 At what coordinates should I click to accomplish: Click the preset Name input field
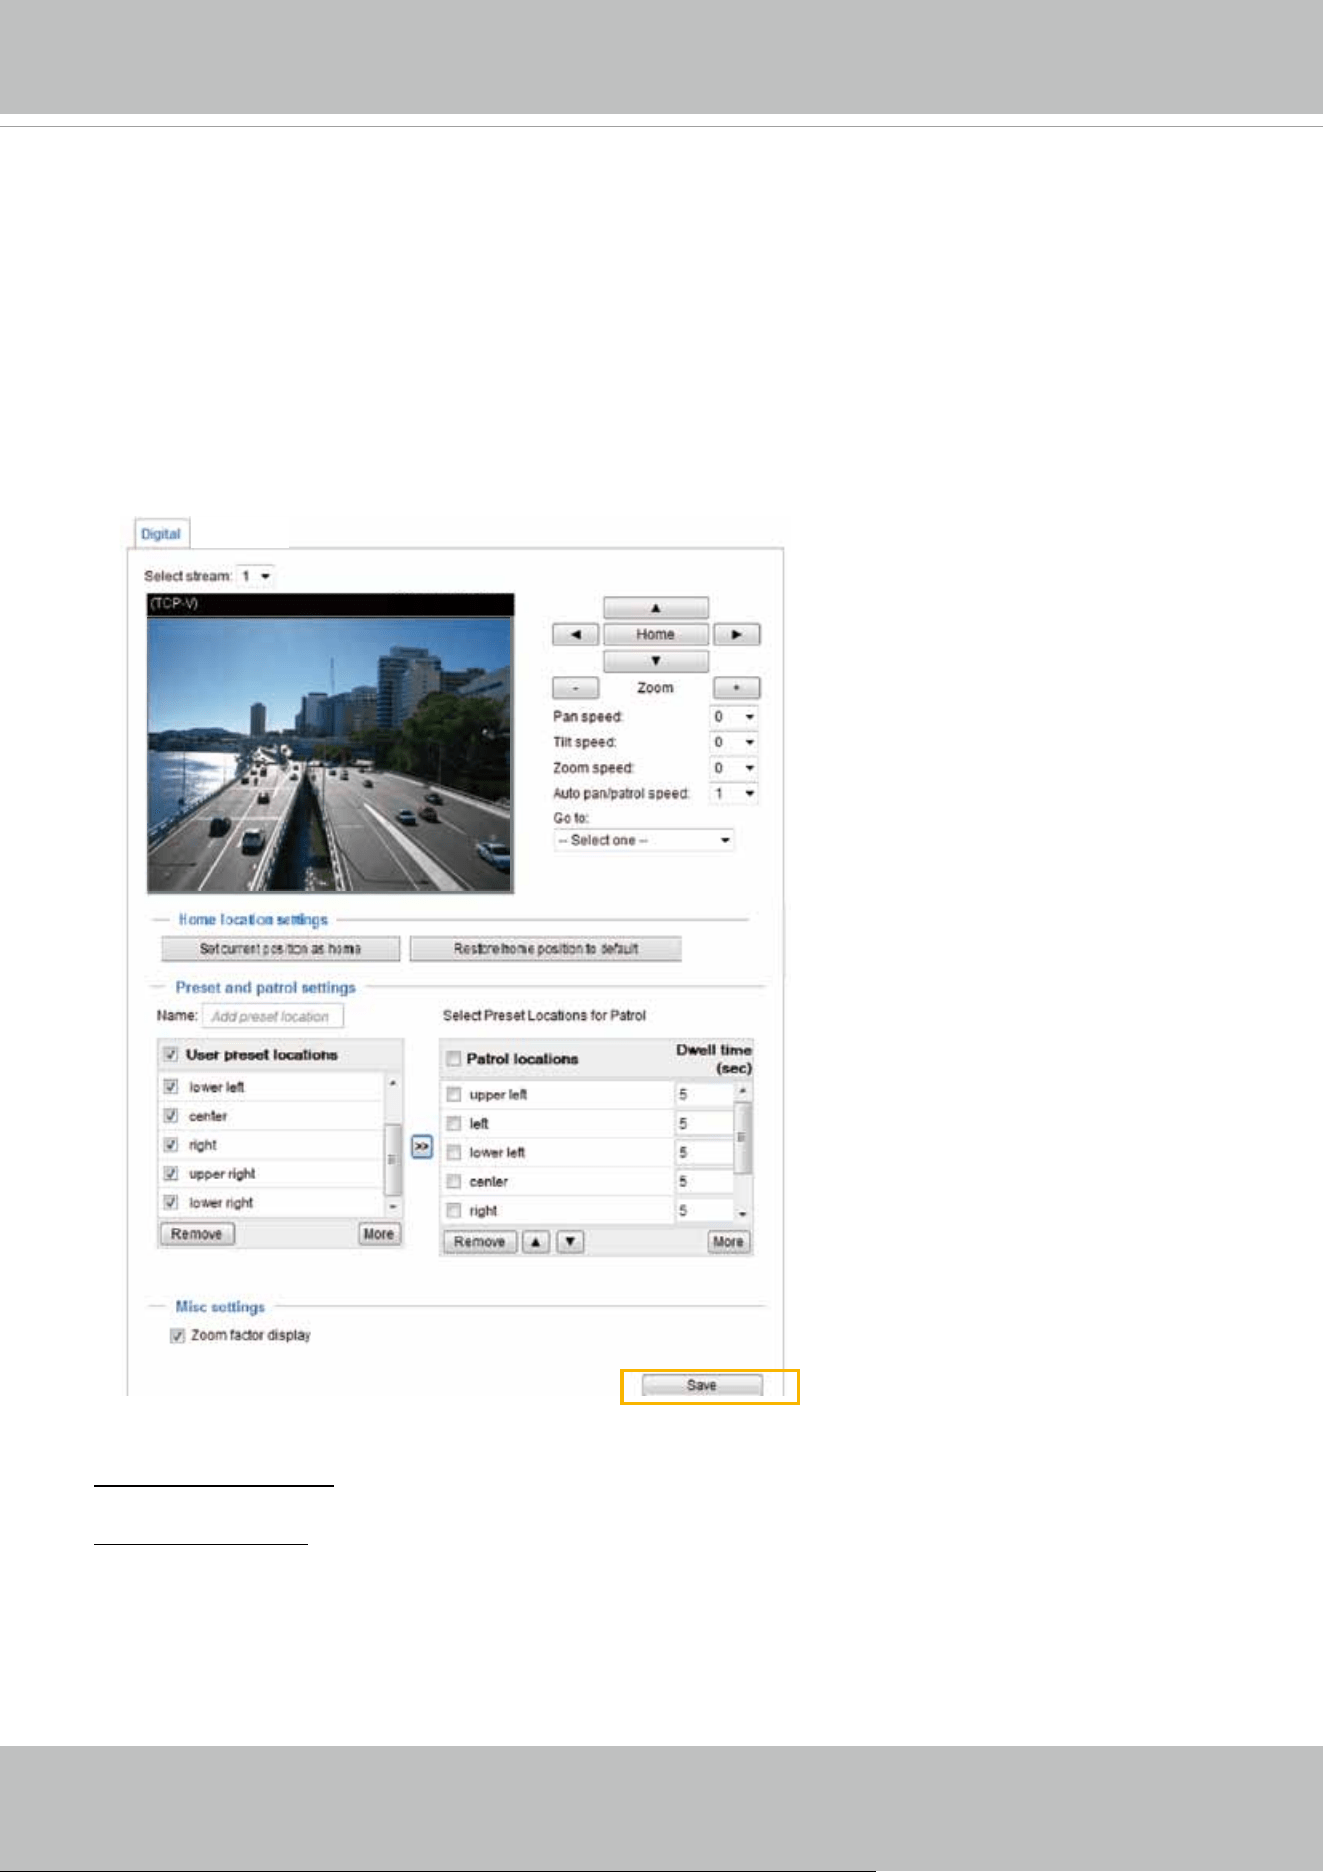click(x=273, y=1016)
